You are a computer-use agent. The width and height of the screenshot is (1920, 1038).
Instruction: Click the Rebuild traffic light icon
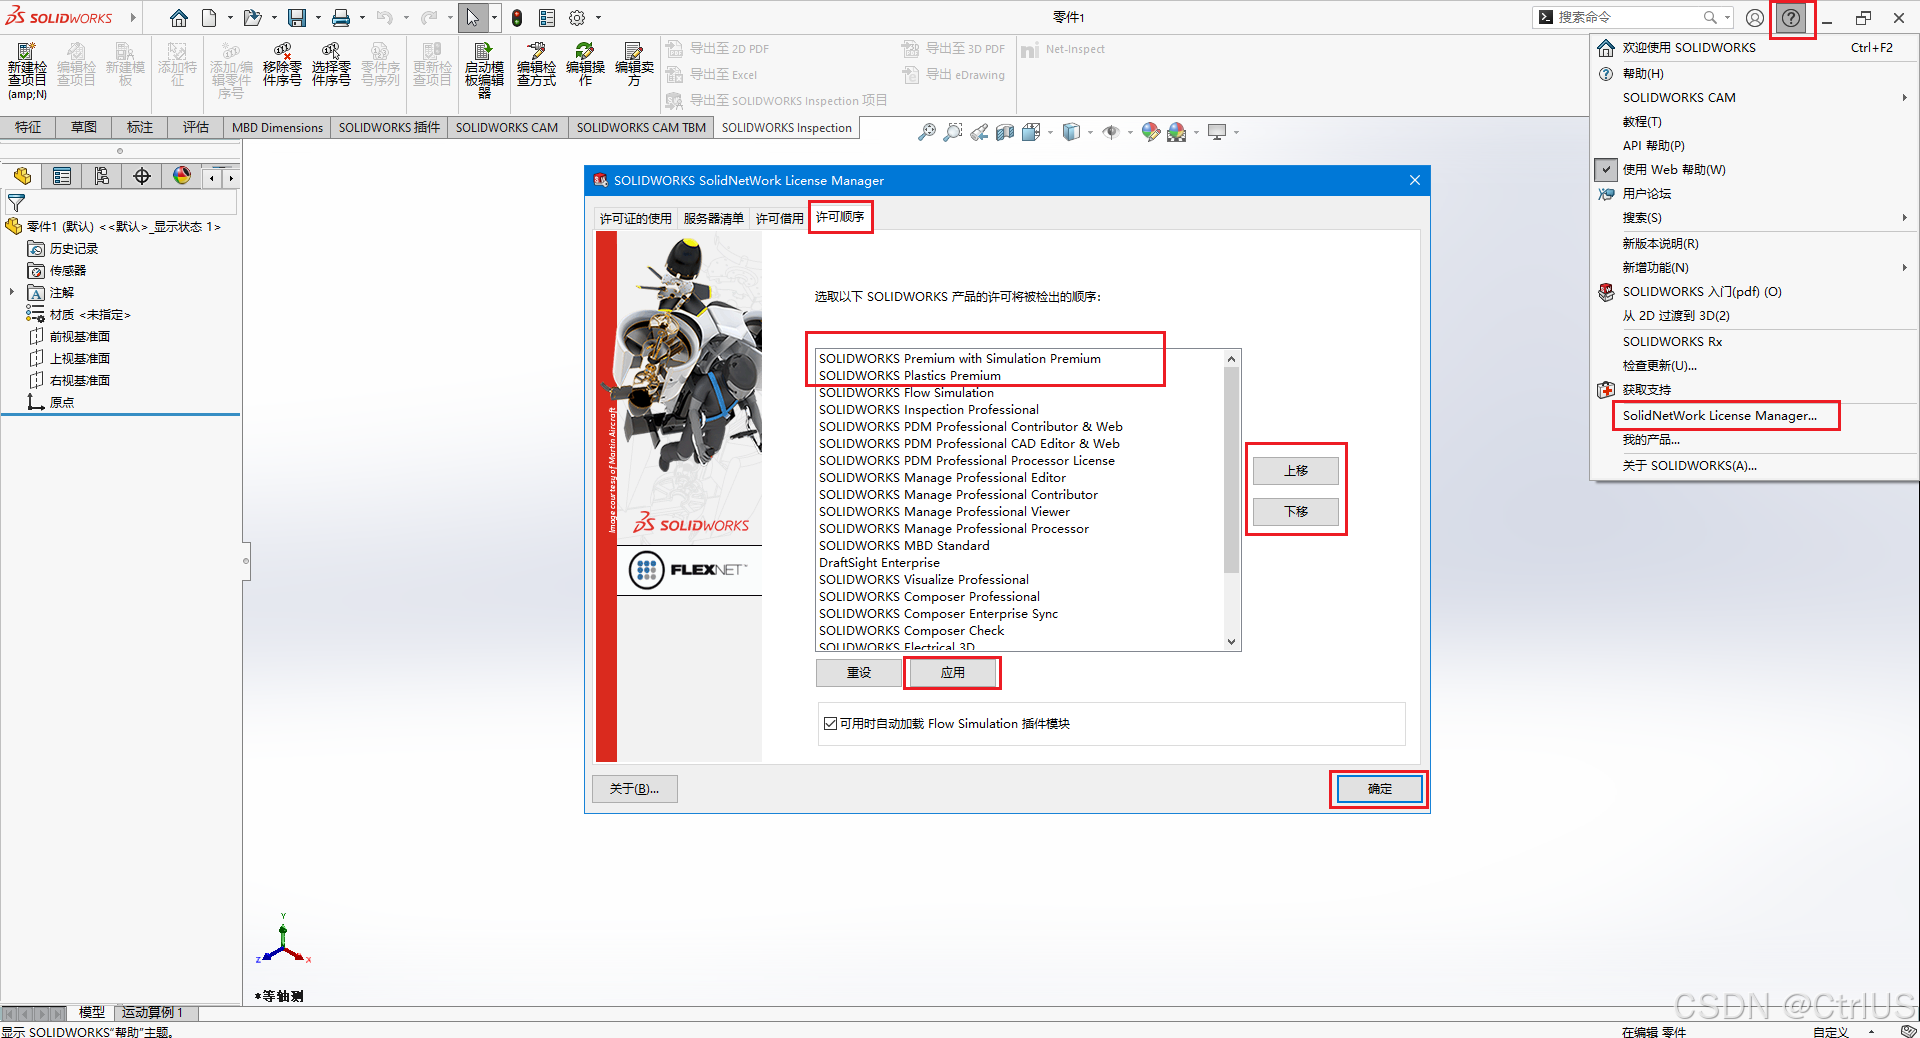517,18
